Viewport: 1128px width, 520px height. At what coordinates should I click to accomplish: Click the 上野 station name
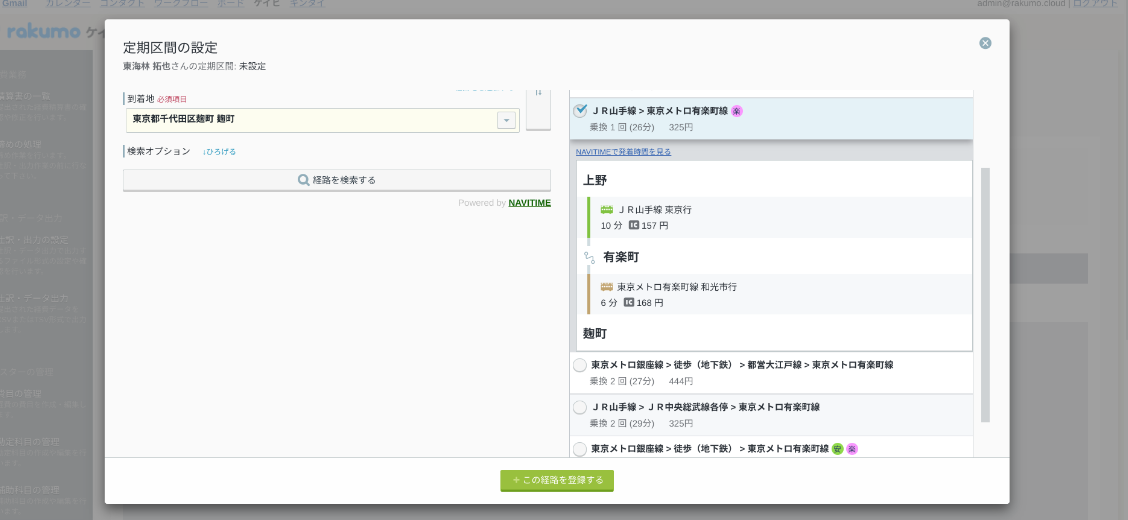pos(595,180)
